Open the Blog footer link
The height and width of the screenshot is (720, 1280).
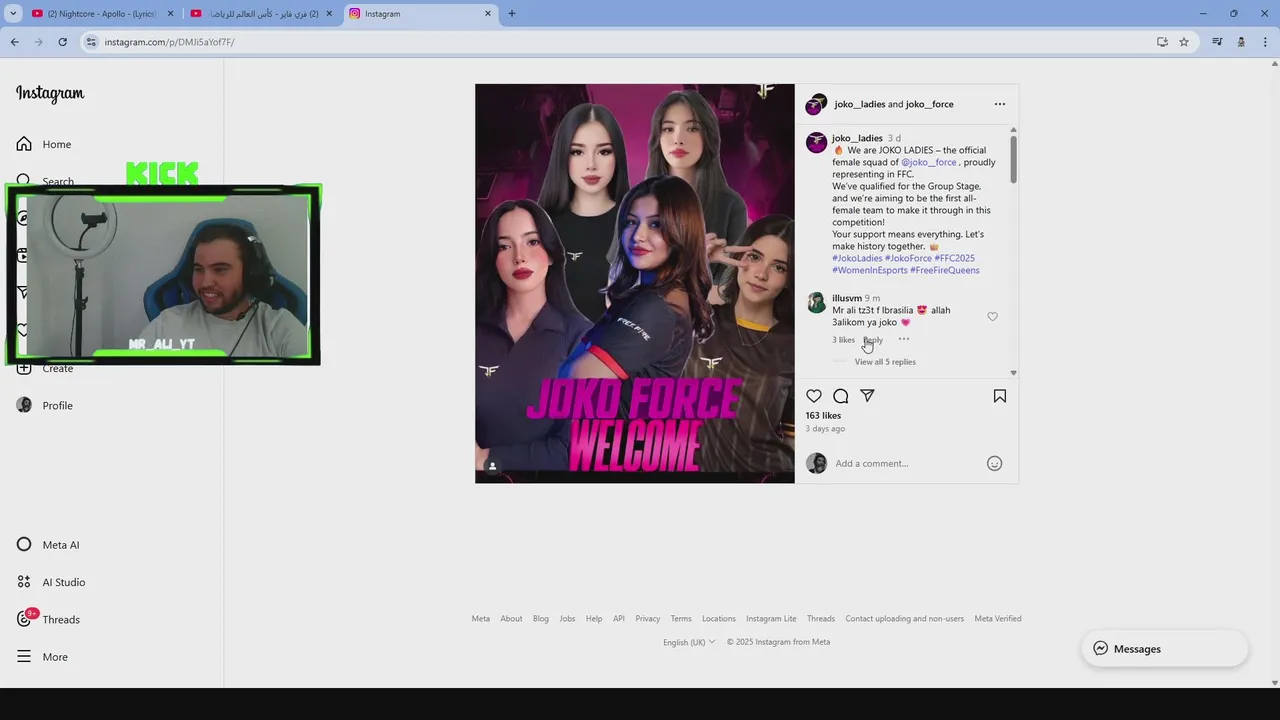click(x=541, y=618)
